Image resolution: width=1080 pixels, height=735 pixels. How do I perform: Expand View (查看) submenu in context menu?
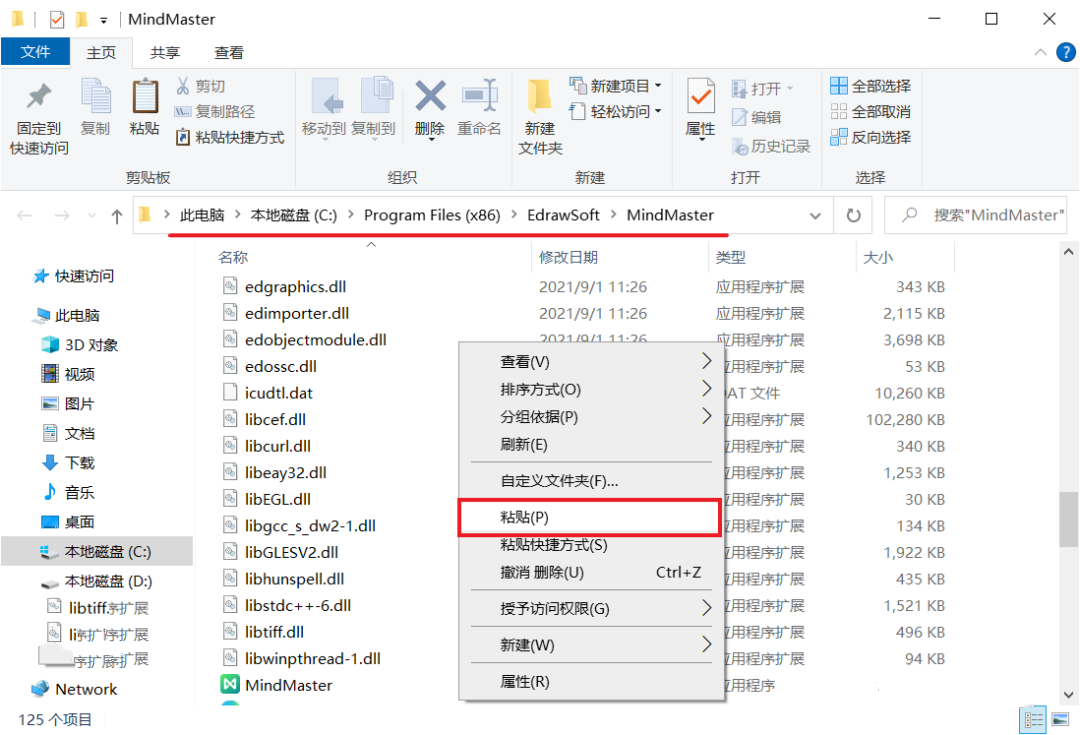click(592, 362)
